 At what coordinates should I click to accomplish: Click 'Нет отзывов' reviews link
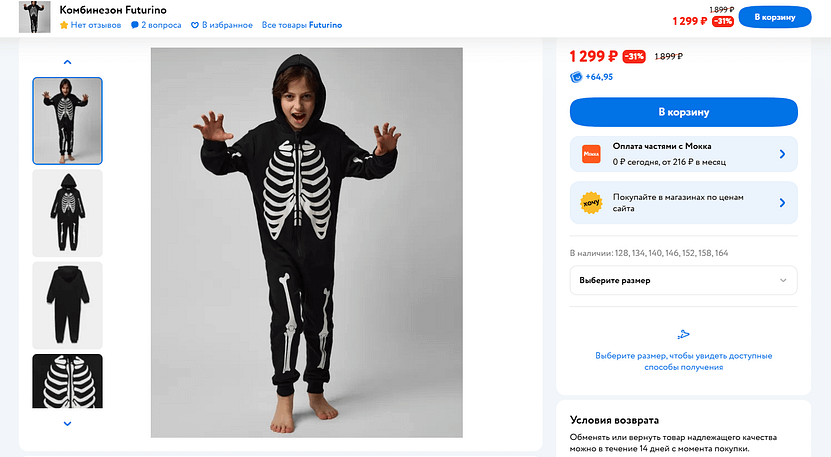96,25
